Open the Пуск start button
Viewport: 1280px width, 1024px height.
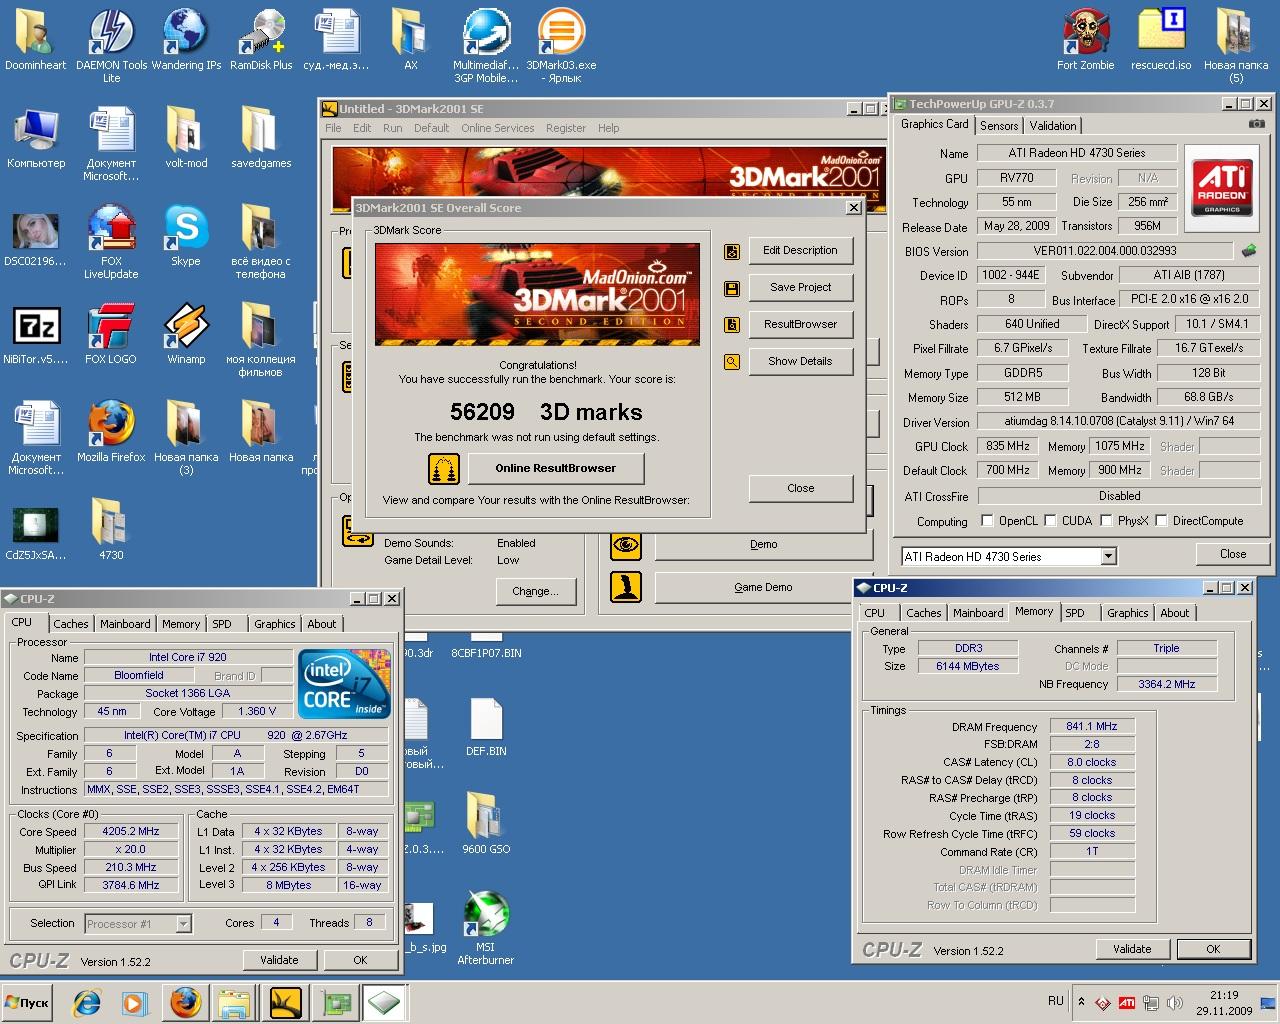tap(27, 1003)
